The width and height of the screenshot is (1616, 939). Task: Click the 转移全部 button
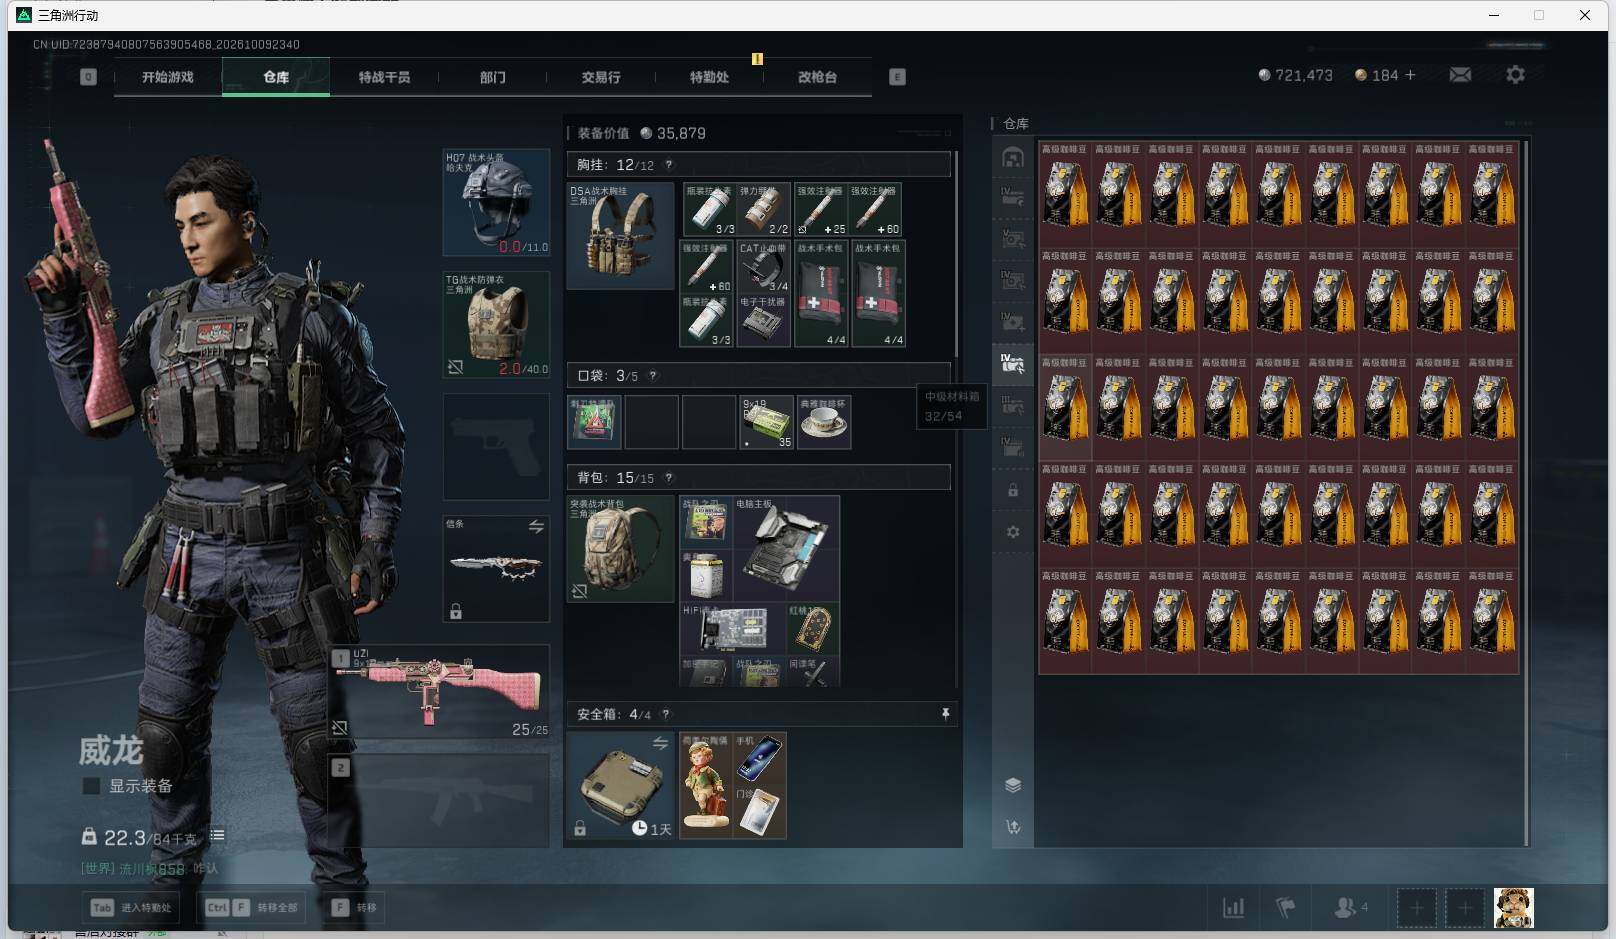(252, 908)
